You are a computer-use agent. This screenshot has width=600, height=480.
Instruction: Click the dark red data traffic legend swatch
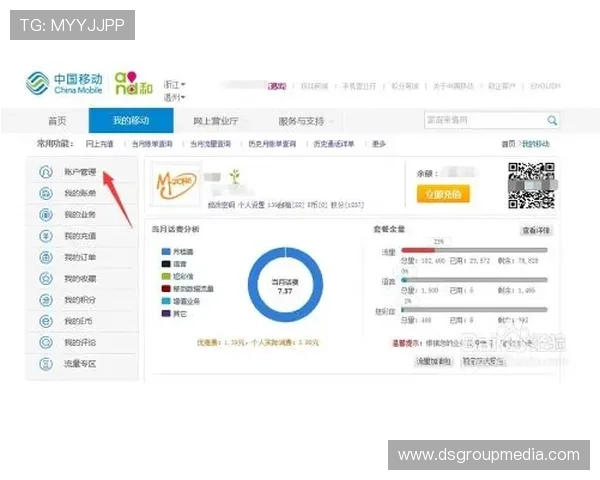pyautogui.click(x=166, y=288)
